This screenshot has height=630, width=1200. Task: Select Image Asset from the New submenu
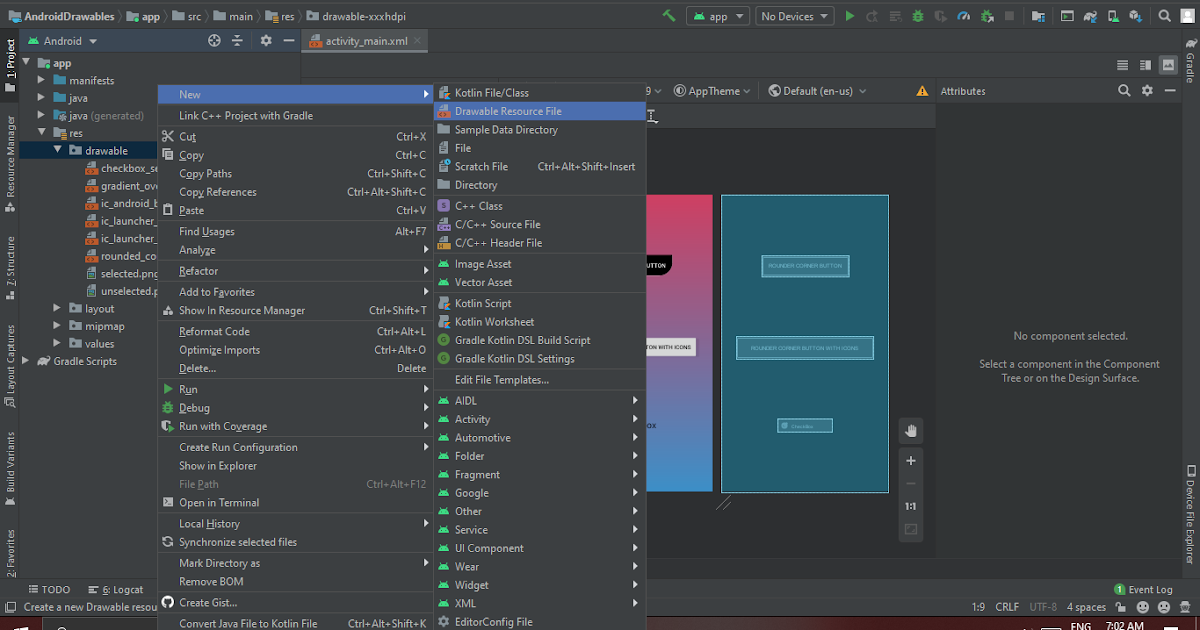point(483,263)
